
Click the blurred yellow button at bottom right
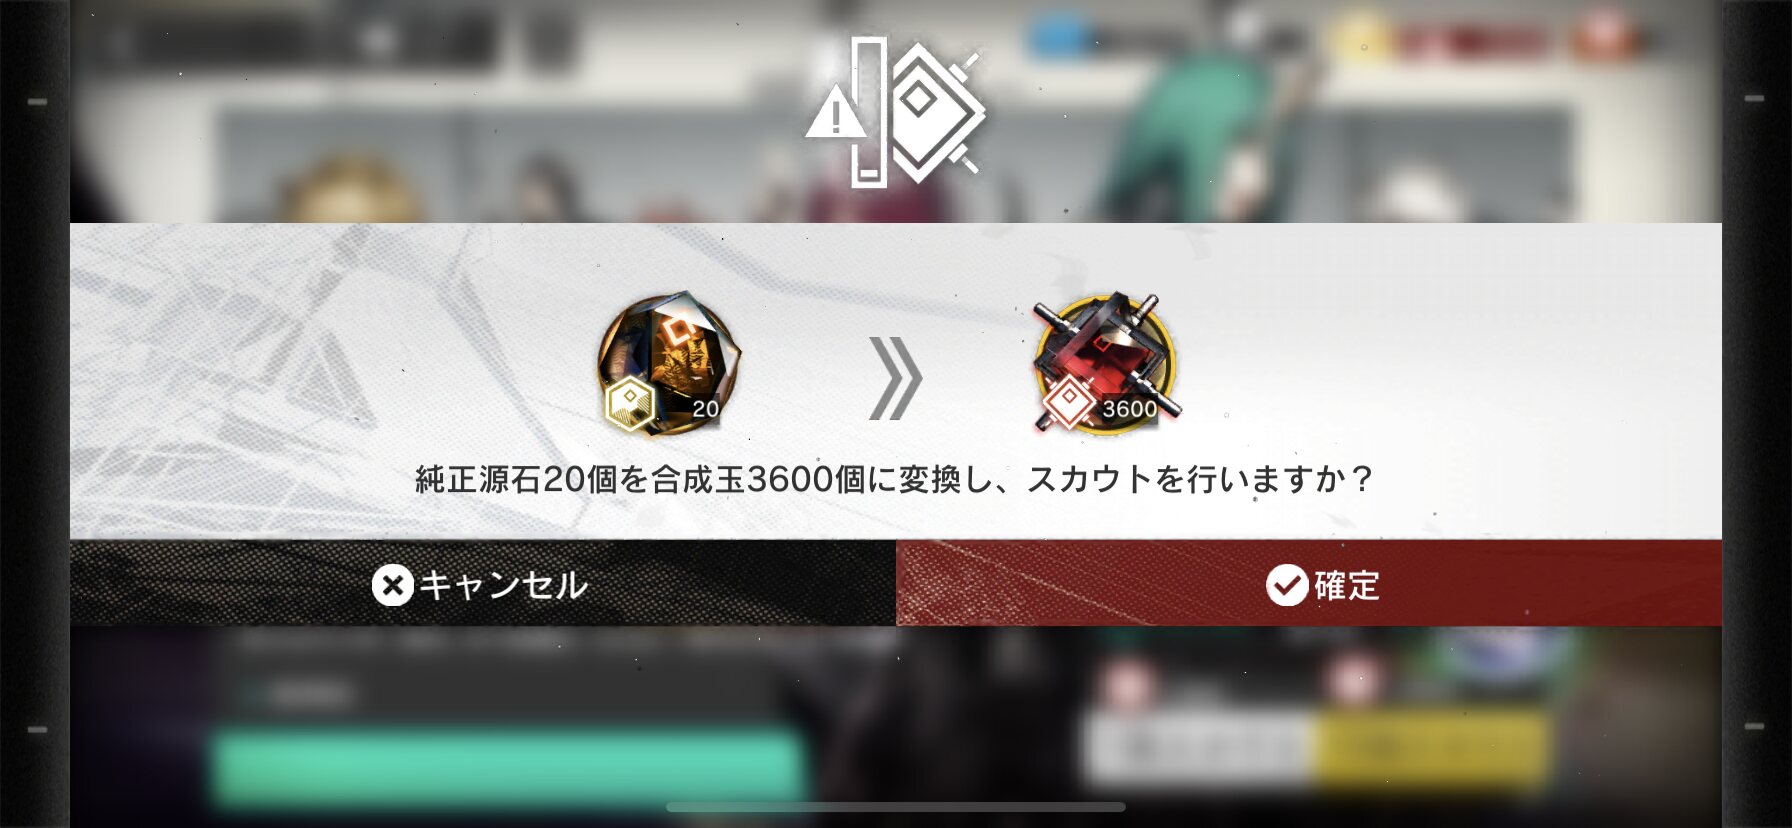pyautogui.click(x=1431, y=748)
